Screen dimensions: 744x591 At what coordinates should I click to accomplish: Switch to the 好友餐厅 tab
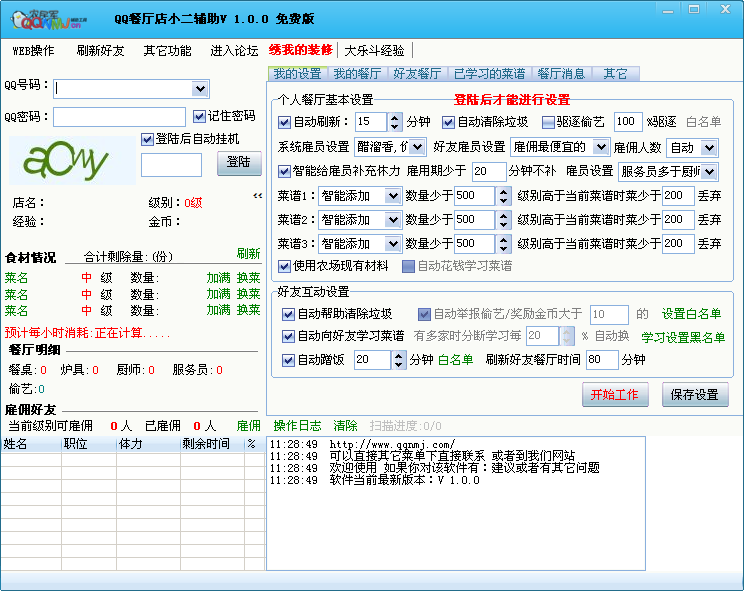[x=417, y=74]
